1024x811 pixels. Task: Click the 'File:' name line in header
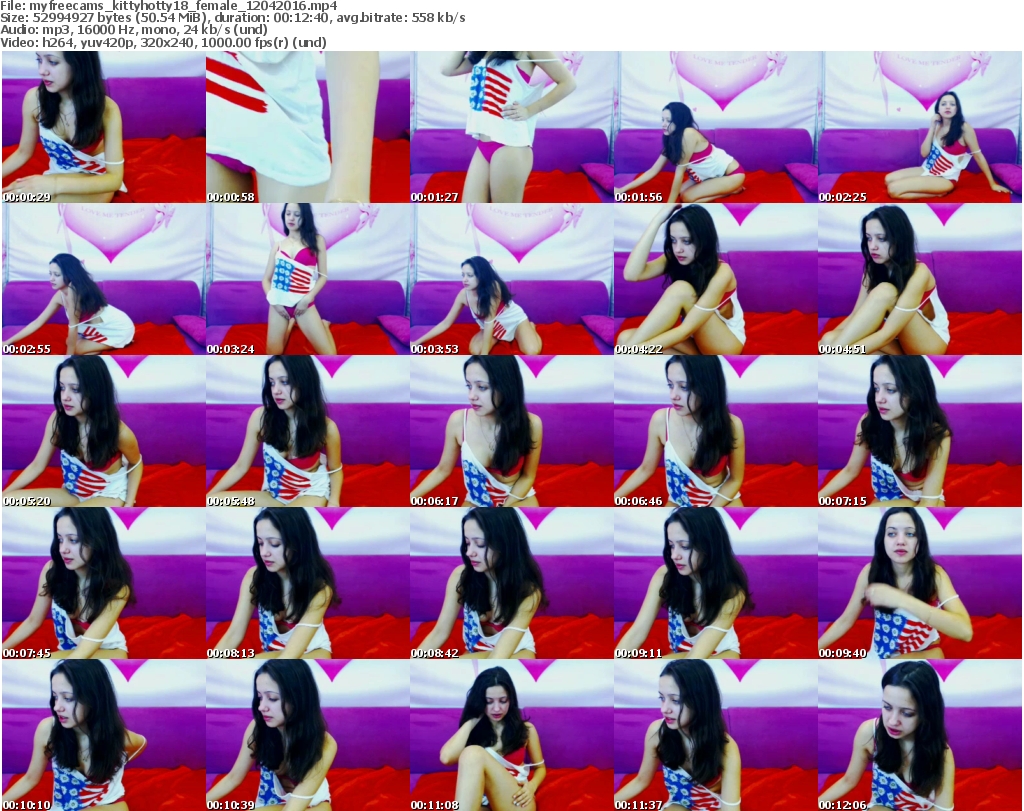pos(169,6)
